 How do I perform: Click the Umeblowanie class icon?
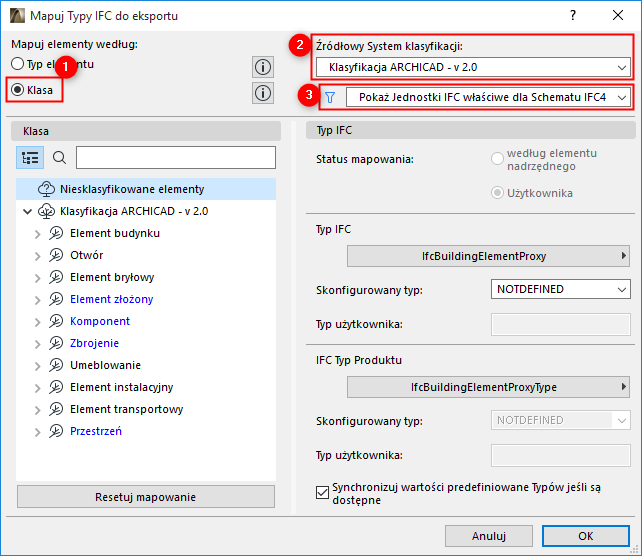tap(56, 366)
